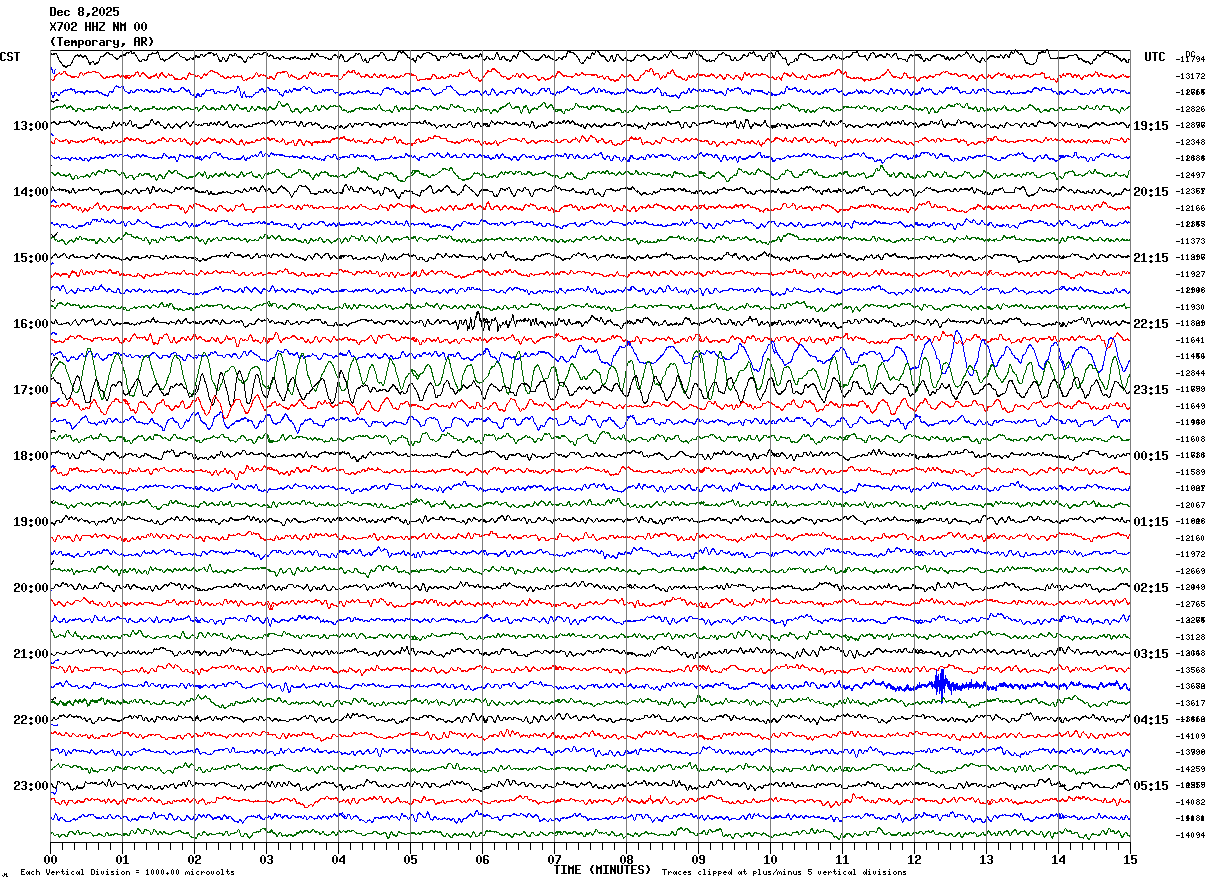Click minute tick label 05 on axis
The width and height of the screenshot is (1210, 886).
tap(410, 859)
